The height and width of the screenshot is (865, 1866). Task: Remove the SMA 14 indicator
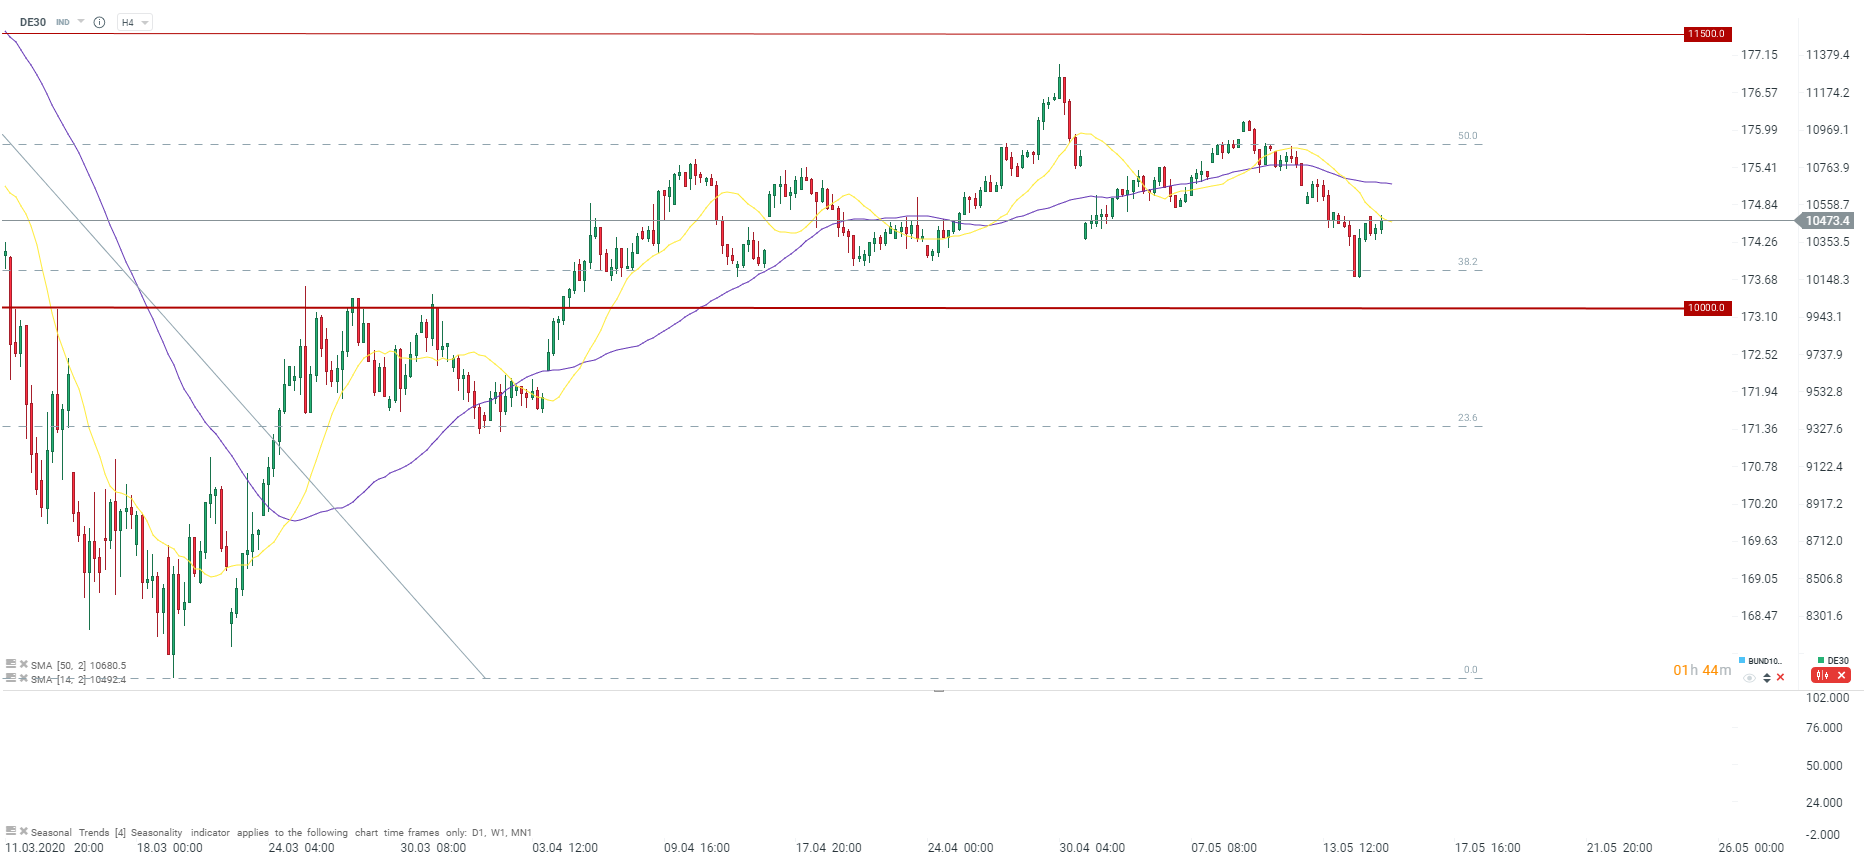pos(23,678)
